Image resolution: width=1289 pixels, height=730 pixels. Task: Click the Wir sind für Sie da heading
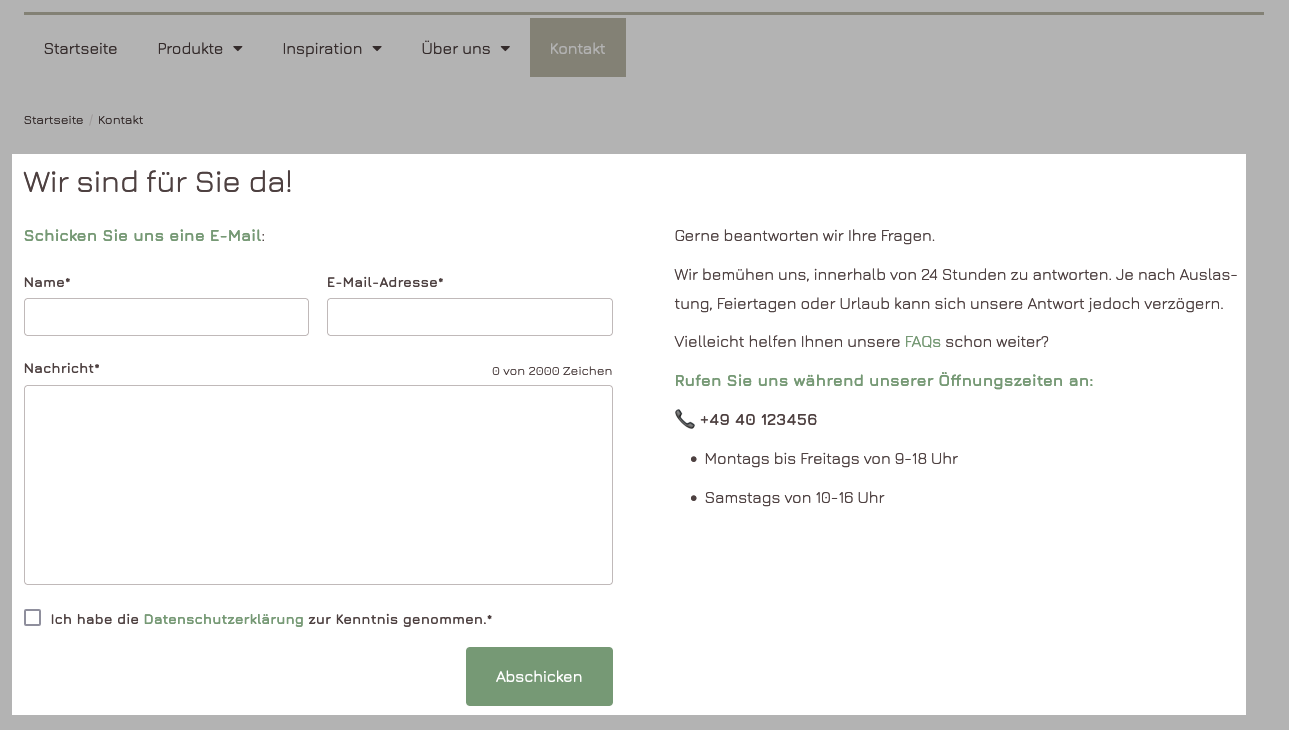pos(158,182)
